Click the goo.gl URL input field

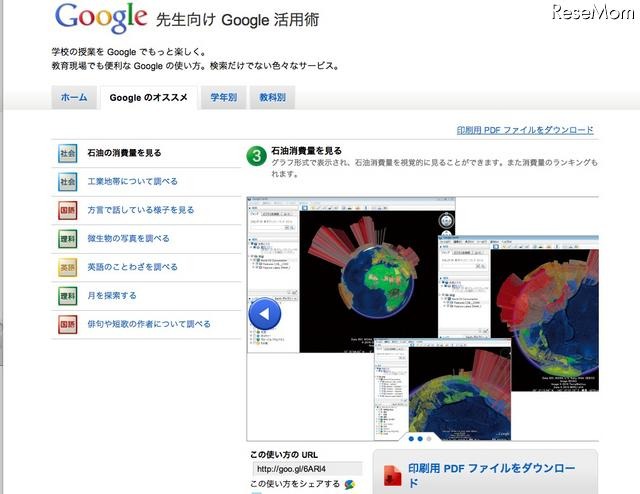[307, 469]
